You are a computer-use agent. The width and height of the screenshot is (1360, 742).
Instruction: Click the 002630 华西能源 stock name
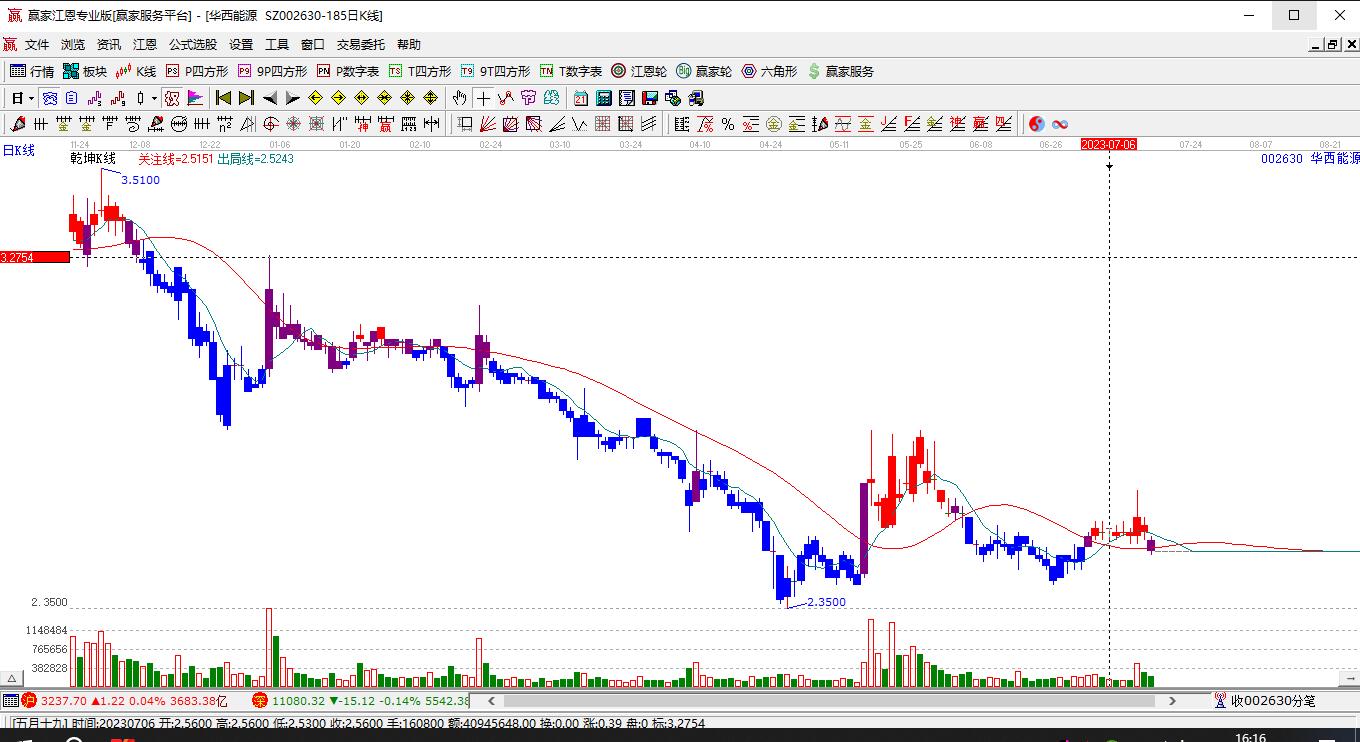1310,158
